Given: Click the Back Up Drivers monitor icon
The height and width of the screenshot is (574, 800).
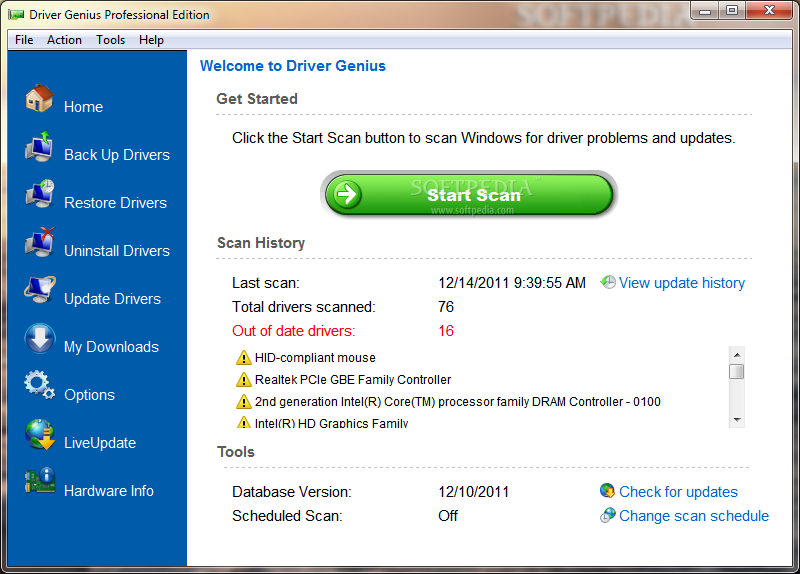Looking at the screenshot, I should [x=39, y=146].
